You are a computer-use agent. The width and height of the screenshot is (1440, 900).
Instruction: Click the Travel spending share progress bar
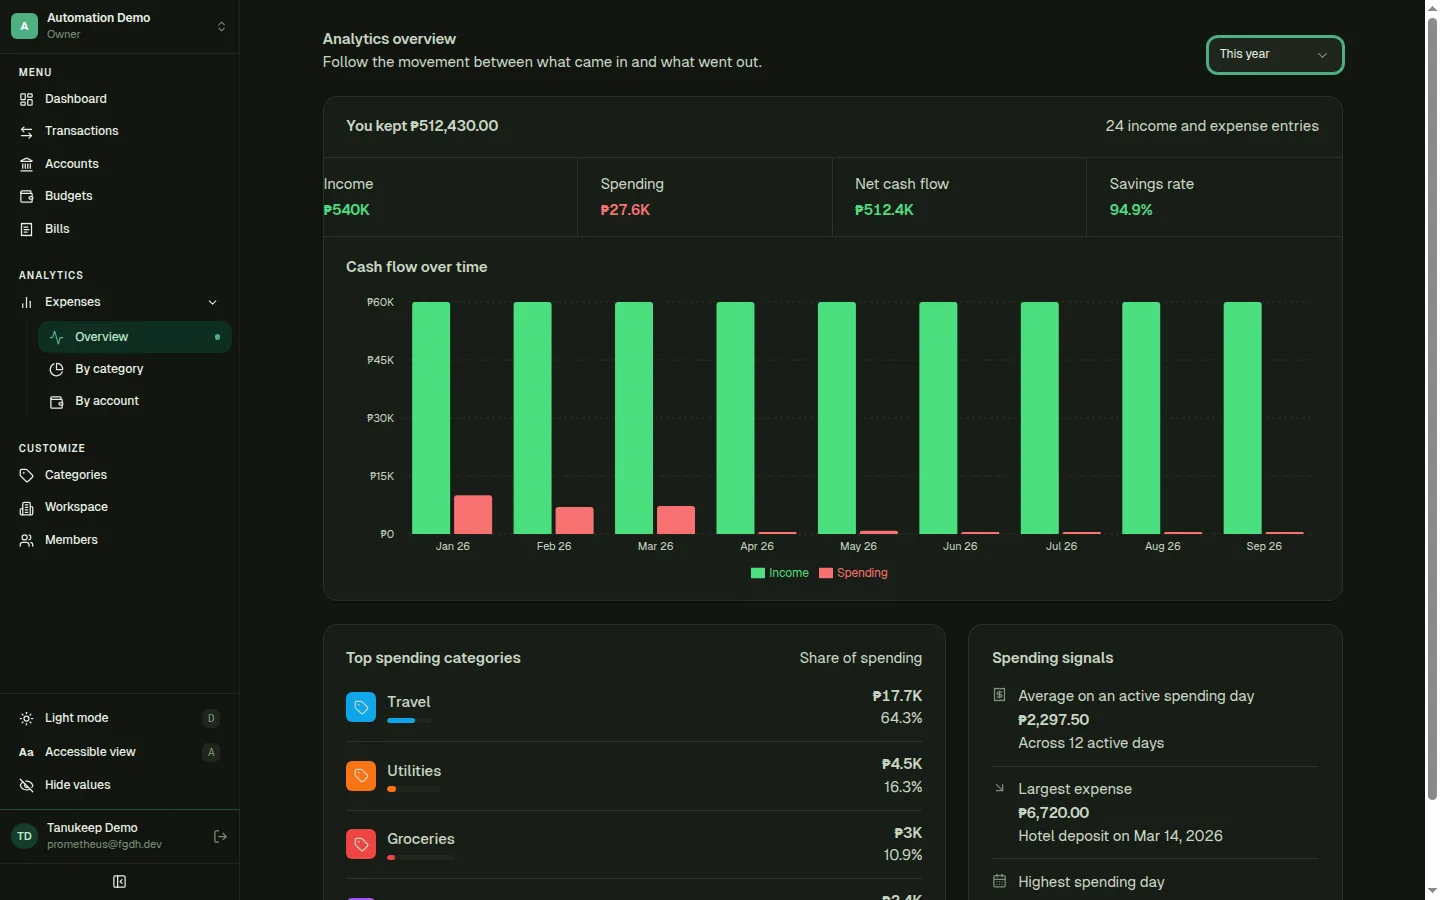pyautogui.click(x=410, y=721)
